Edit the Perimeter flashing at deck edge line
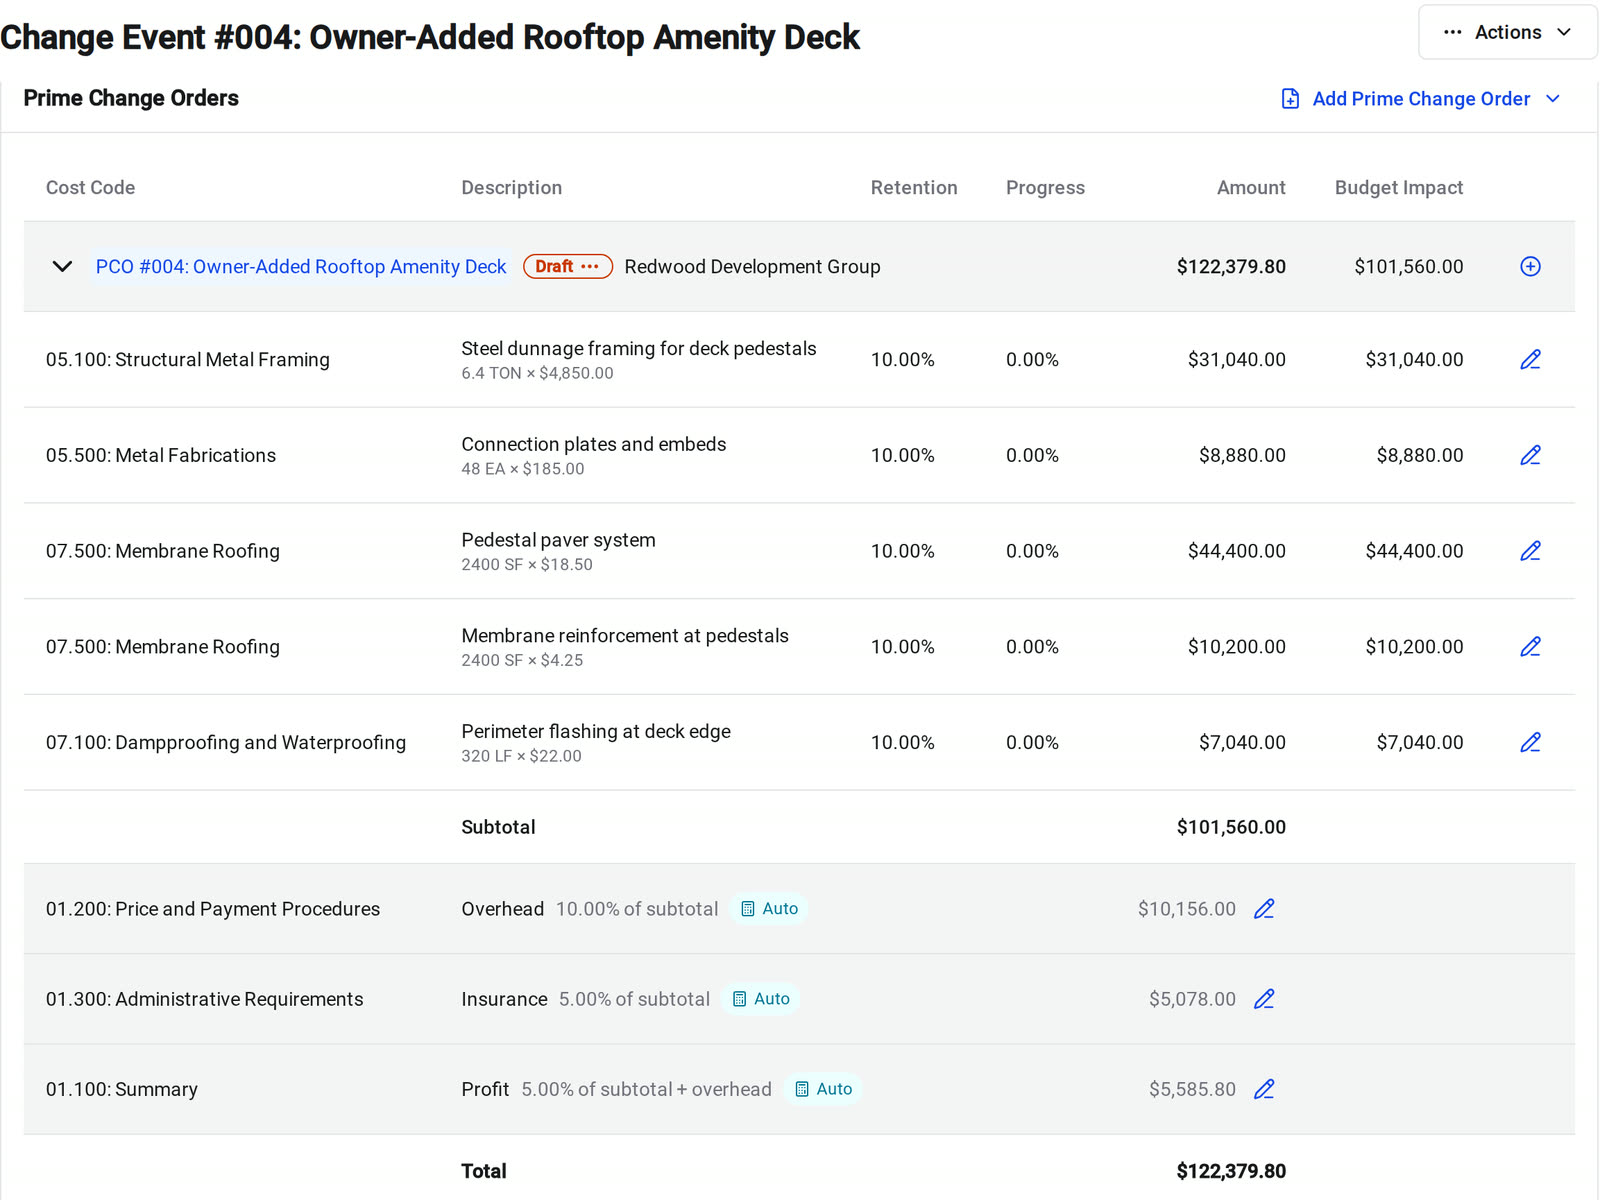The image size is (1600, 1200). 1530,742
